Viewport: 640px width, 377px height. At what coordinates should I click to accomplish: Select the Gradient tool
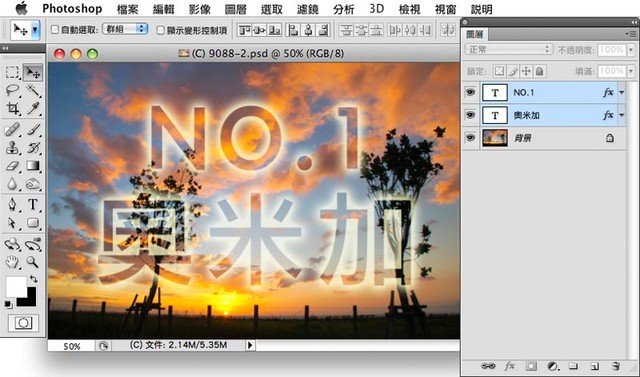[x=33, y=166]
